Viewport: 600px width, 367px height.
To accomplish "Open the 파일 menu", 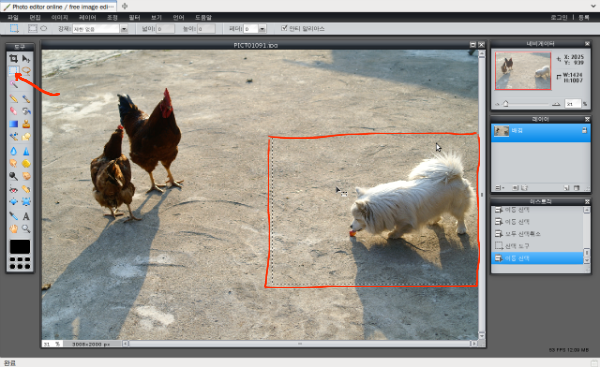I will click(13, 17).
